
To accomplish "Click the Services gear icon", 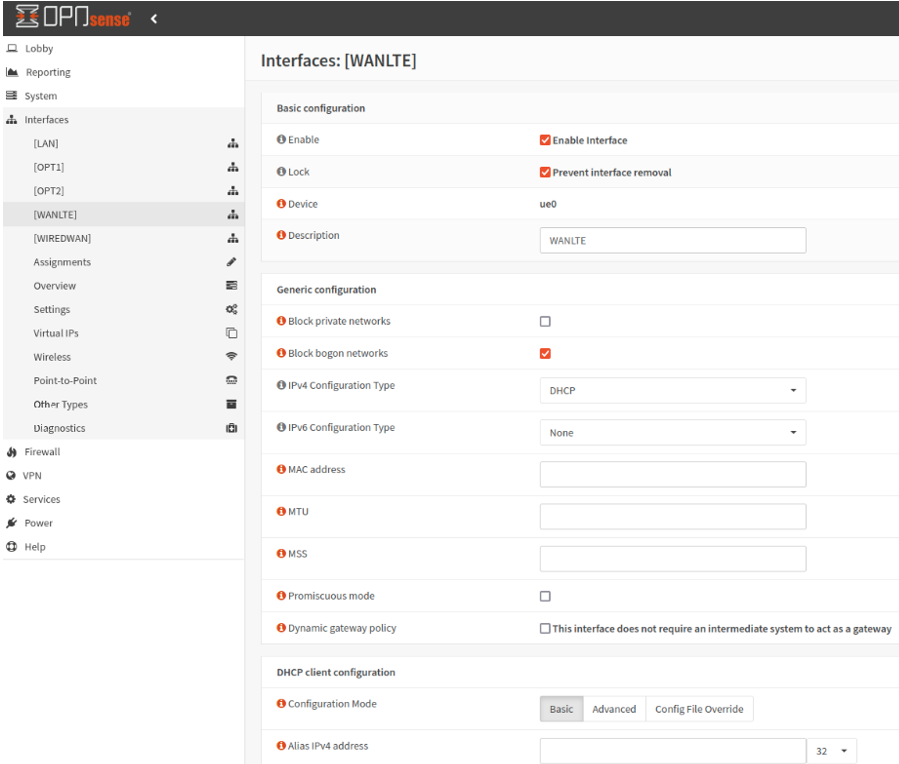I will click(x=11, y=499).
